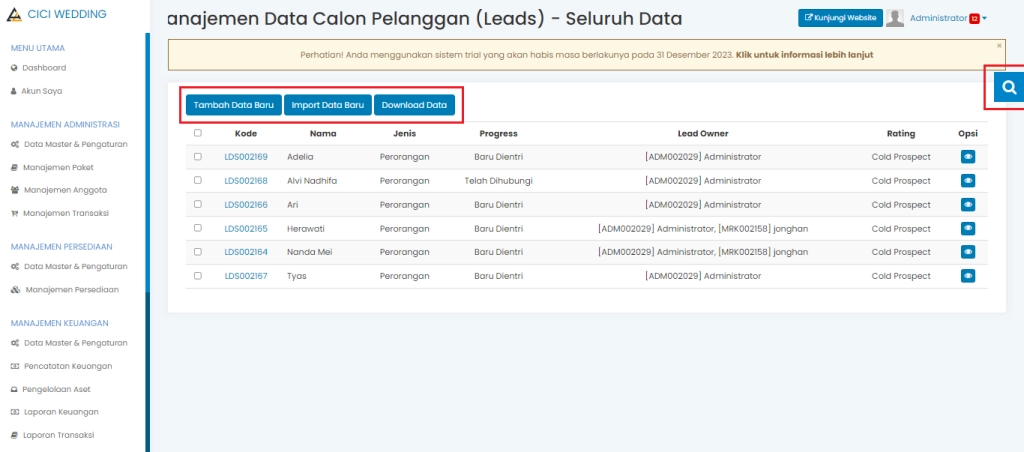Check the box for LDS002168 Alvi Nadhifa
Screen dimensions: 1024x452
pyautogui.click(x=198, y=180)
